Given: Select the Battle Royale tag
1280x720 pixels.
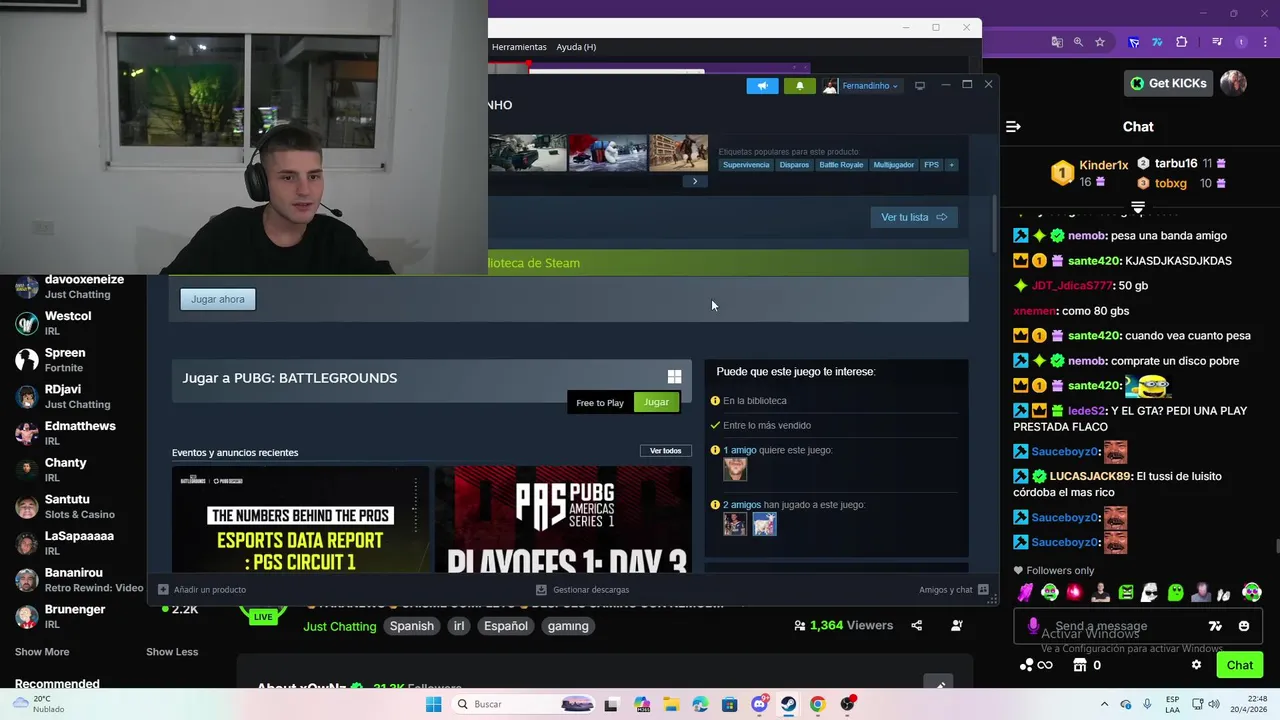Looking at the screenshot, I should point(841,165).
